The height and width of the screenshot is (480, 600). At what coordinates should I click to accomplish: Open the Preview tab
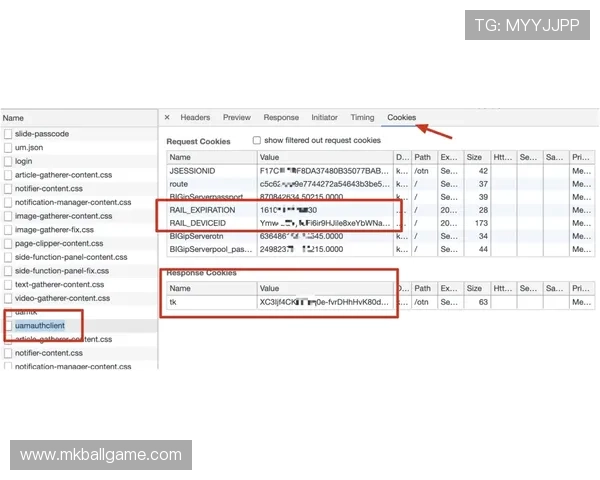pos(236,117)
